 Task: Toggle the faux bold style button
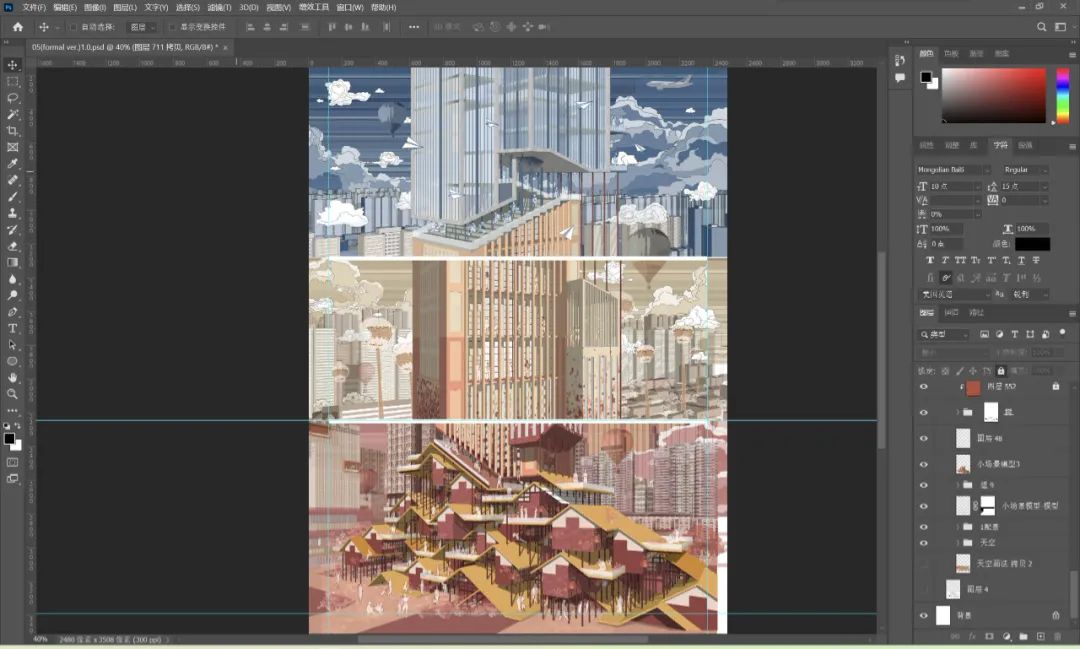click(x=930, y=260)
